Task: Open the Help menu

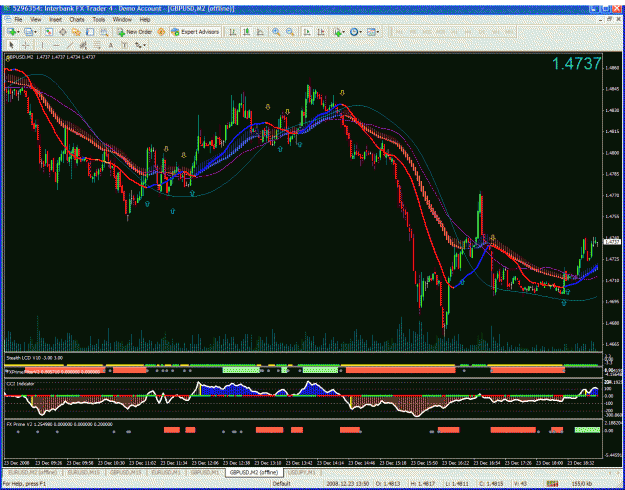Action: pos(145,19)
